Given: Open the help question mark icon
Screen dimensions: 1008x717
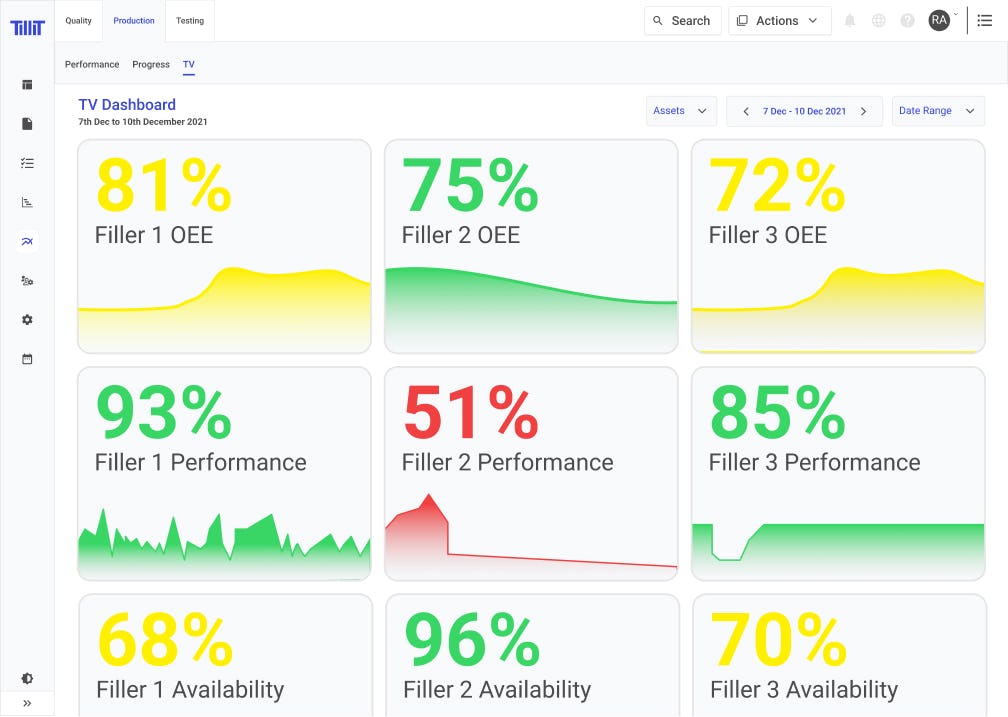Looking at the screenshot, I should pyautogui.click(x=908, y=21).
